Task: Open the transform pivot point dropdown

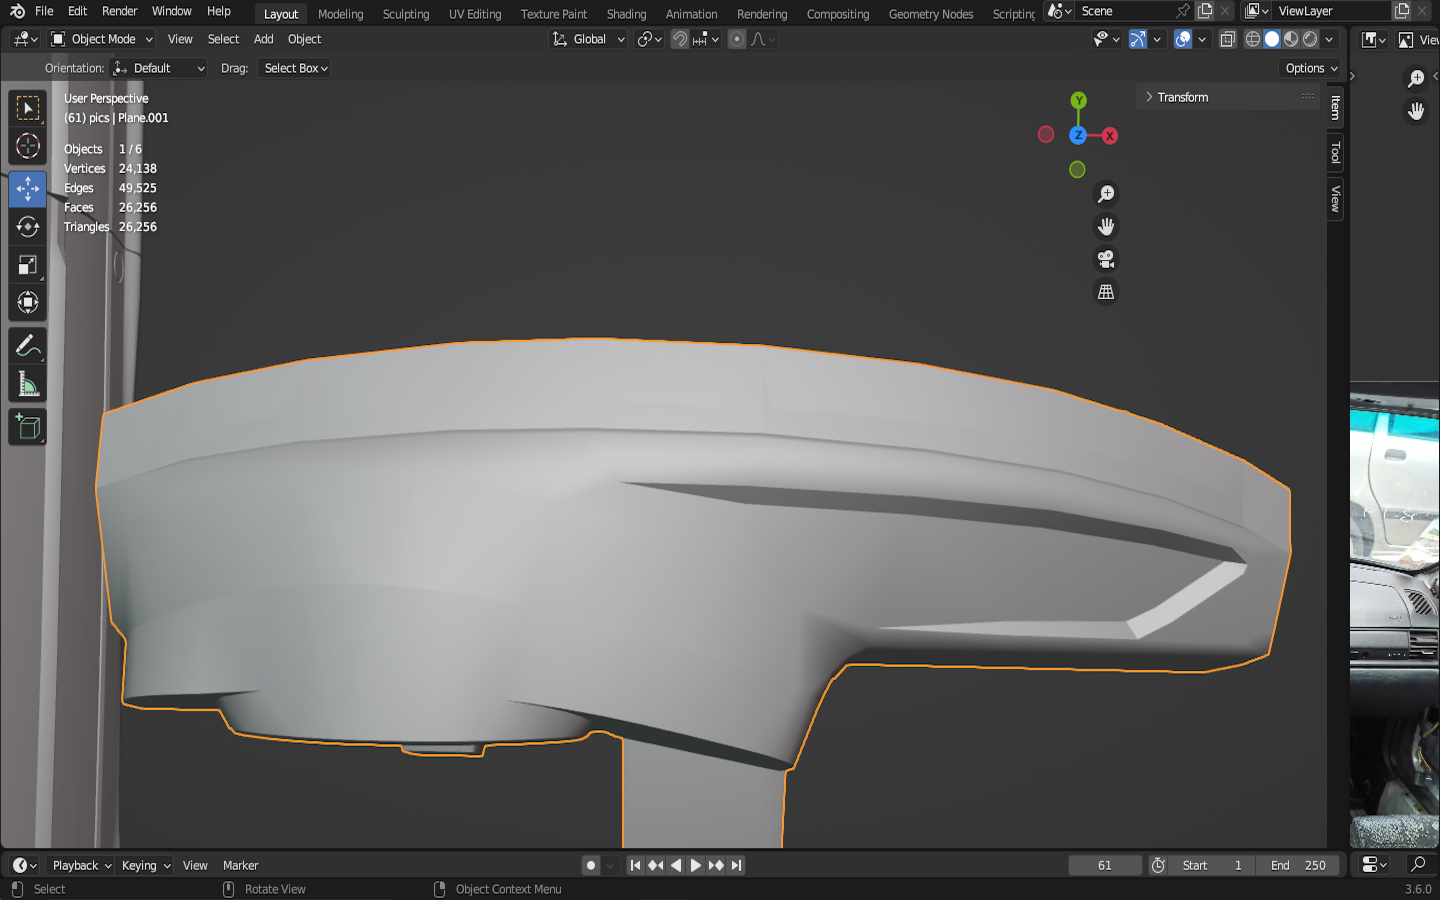Action: (x=650, y=39)
